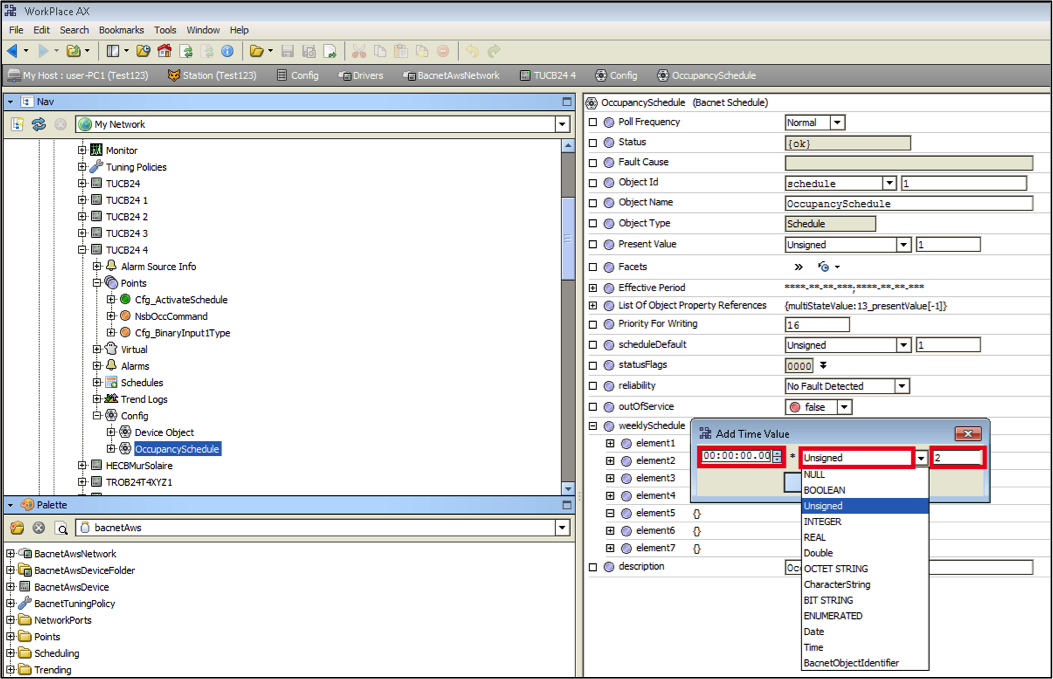
Task: Click the Cut scissors icon
Action: 359,51
